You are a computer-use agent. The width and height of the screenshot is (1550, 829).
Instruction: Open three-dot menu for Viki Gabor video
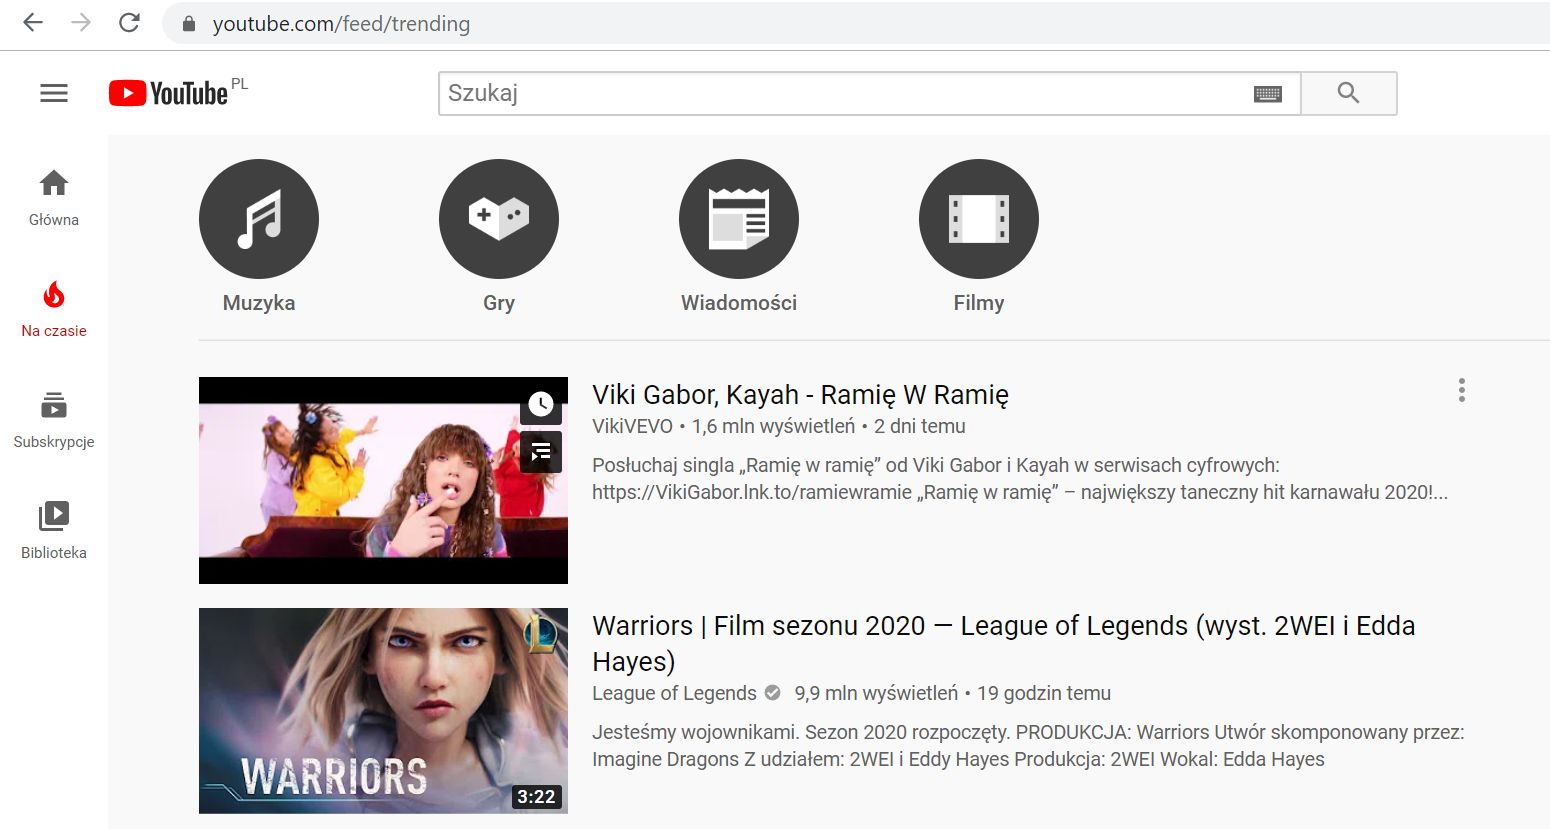coord(1462,390)
